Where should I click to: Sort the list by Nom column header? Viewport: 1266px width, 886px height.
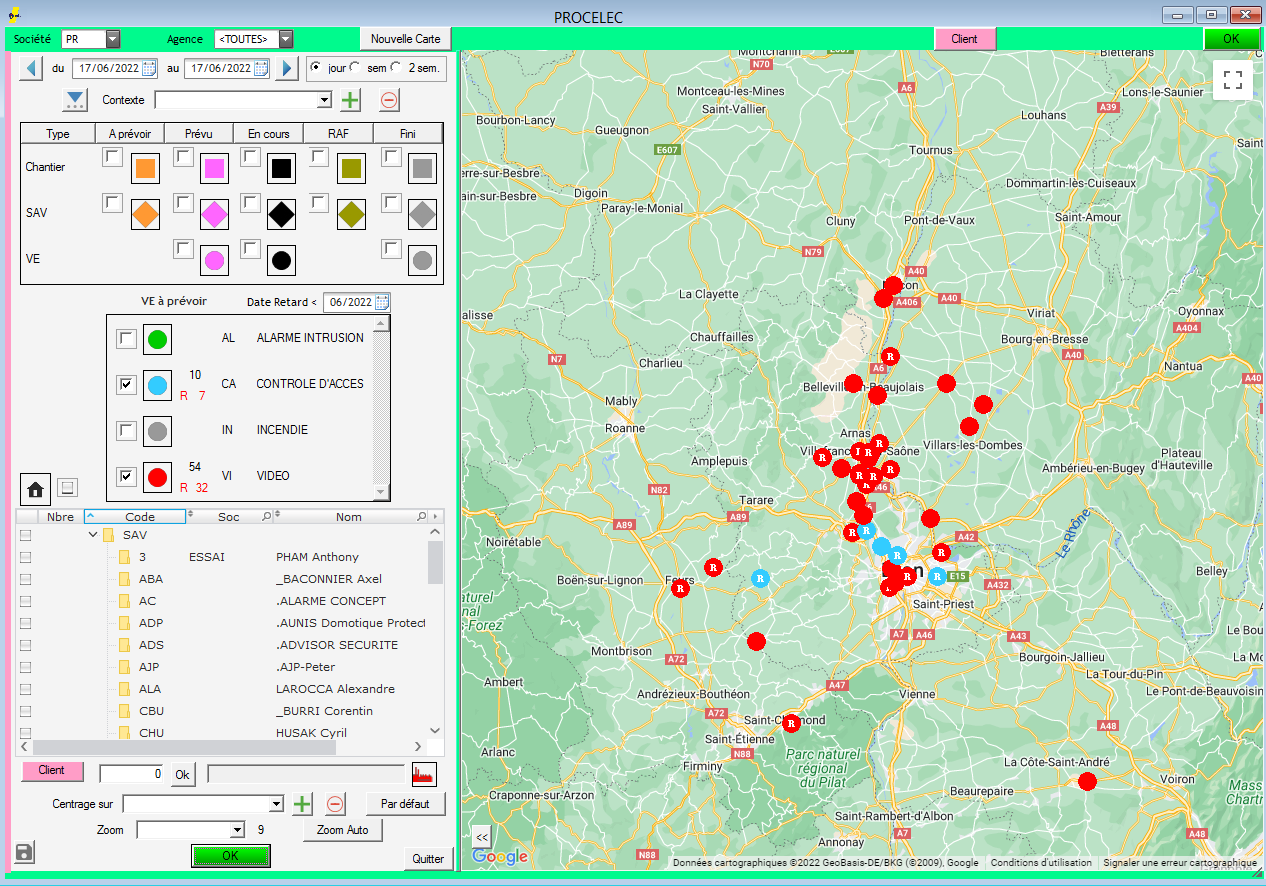tap(348, 517)
